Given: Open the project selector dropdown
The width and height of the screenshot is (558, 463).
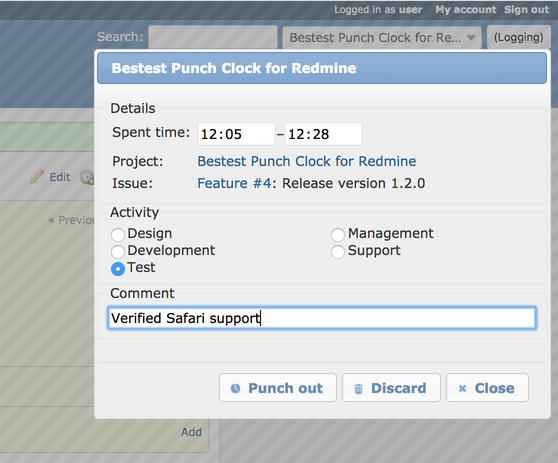Looking at the screenshot, I should click(x=382, y=37).
